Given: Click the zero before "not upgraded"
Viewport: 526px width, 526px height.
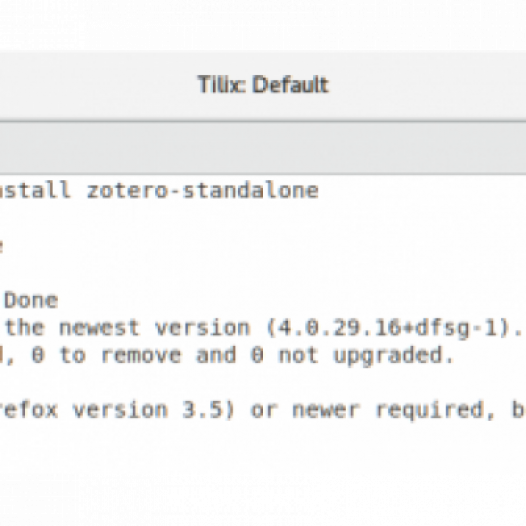Looking at the screenshot, I should click(257, 355).
